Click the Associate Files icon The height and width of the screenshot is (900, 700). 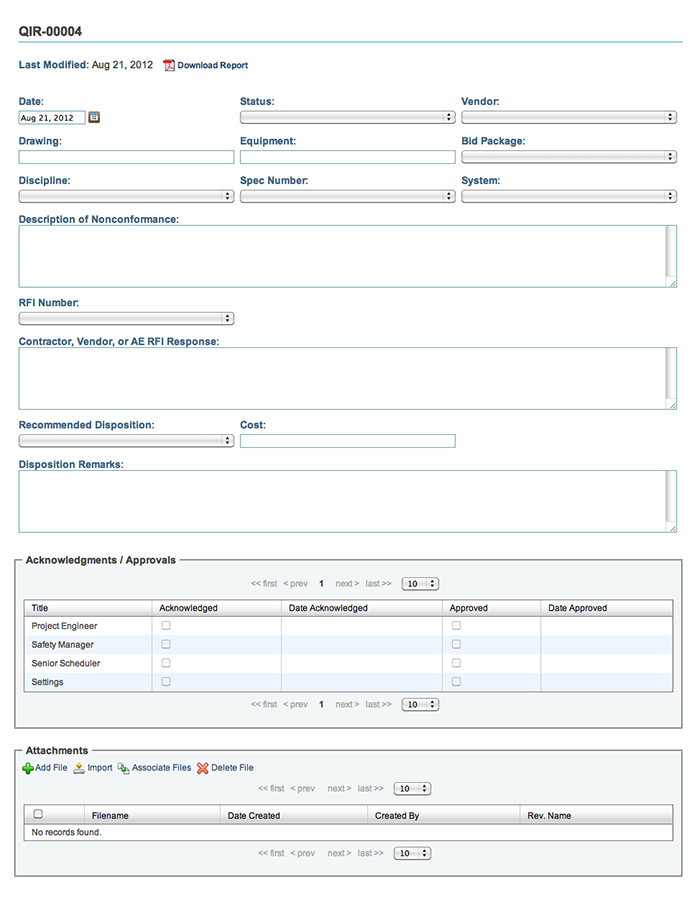coord(123,768)
